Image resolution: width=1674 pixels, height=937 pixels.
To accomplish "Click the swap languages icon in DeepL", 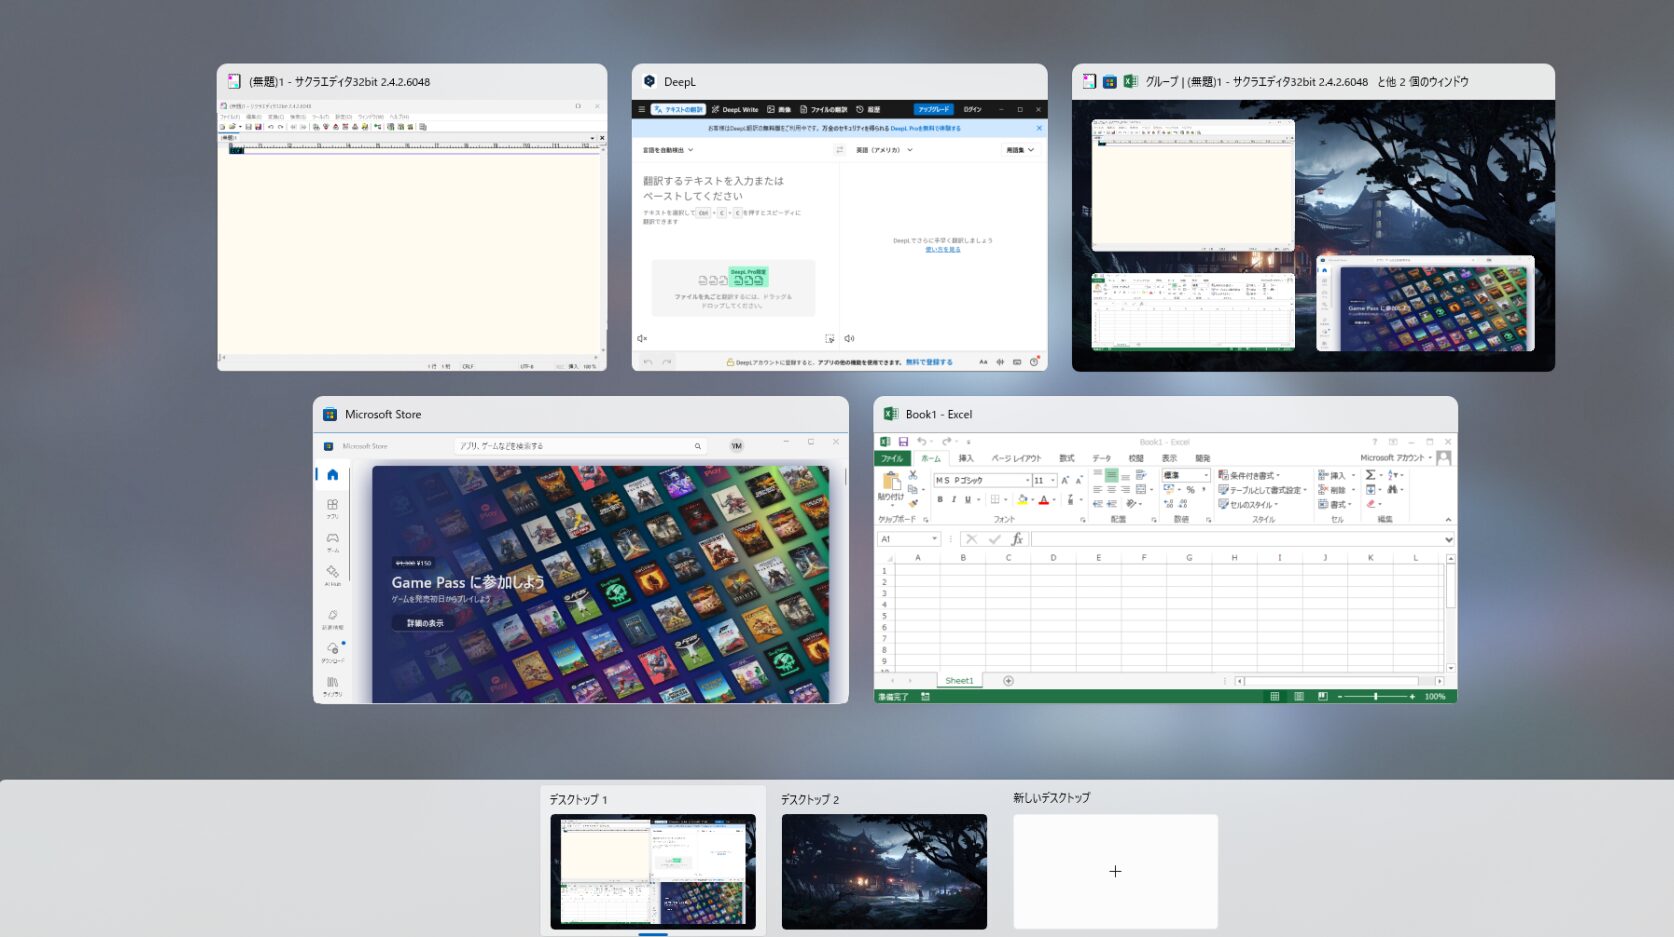I will pos(839,150).
